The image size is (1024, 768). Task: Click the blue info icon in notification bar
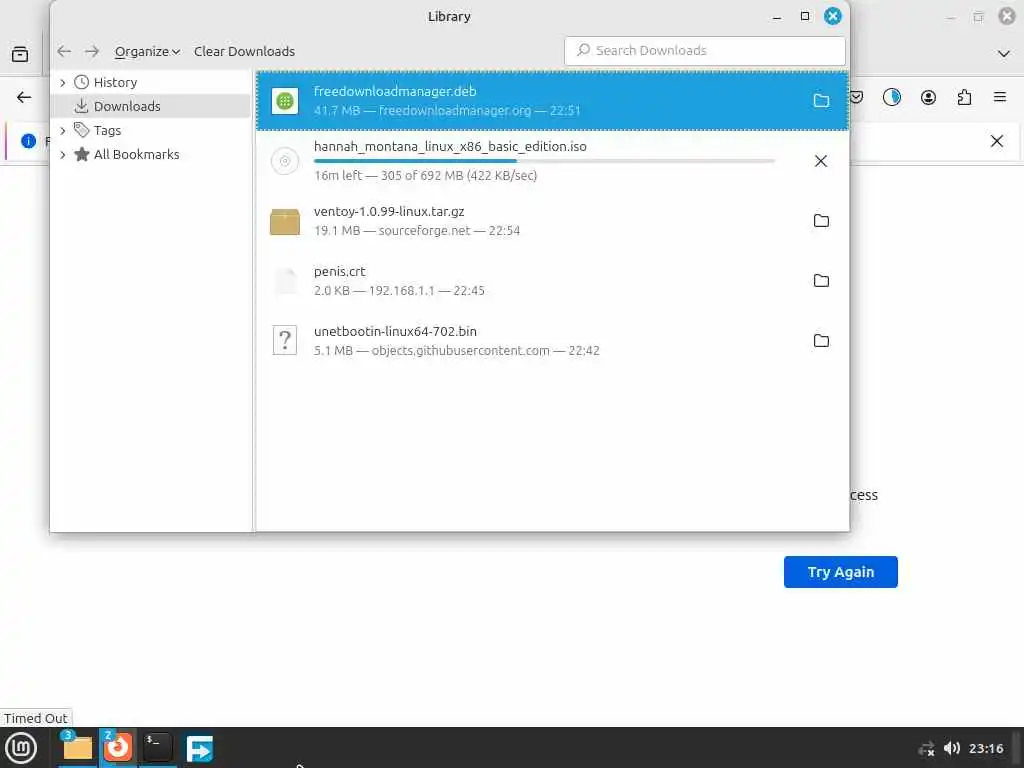[28, 140]
